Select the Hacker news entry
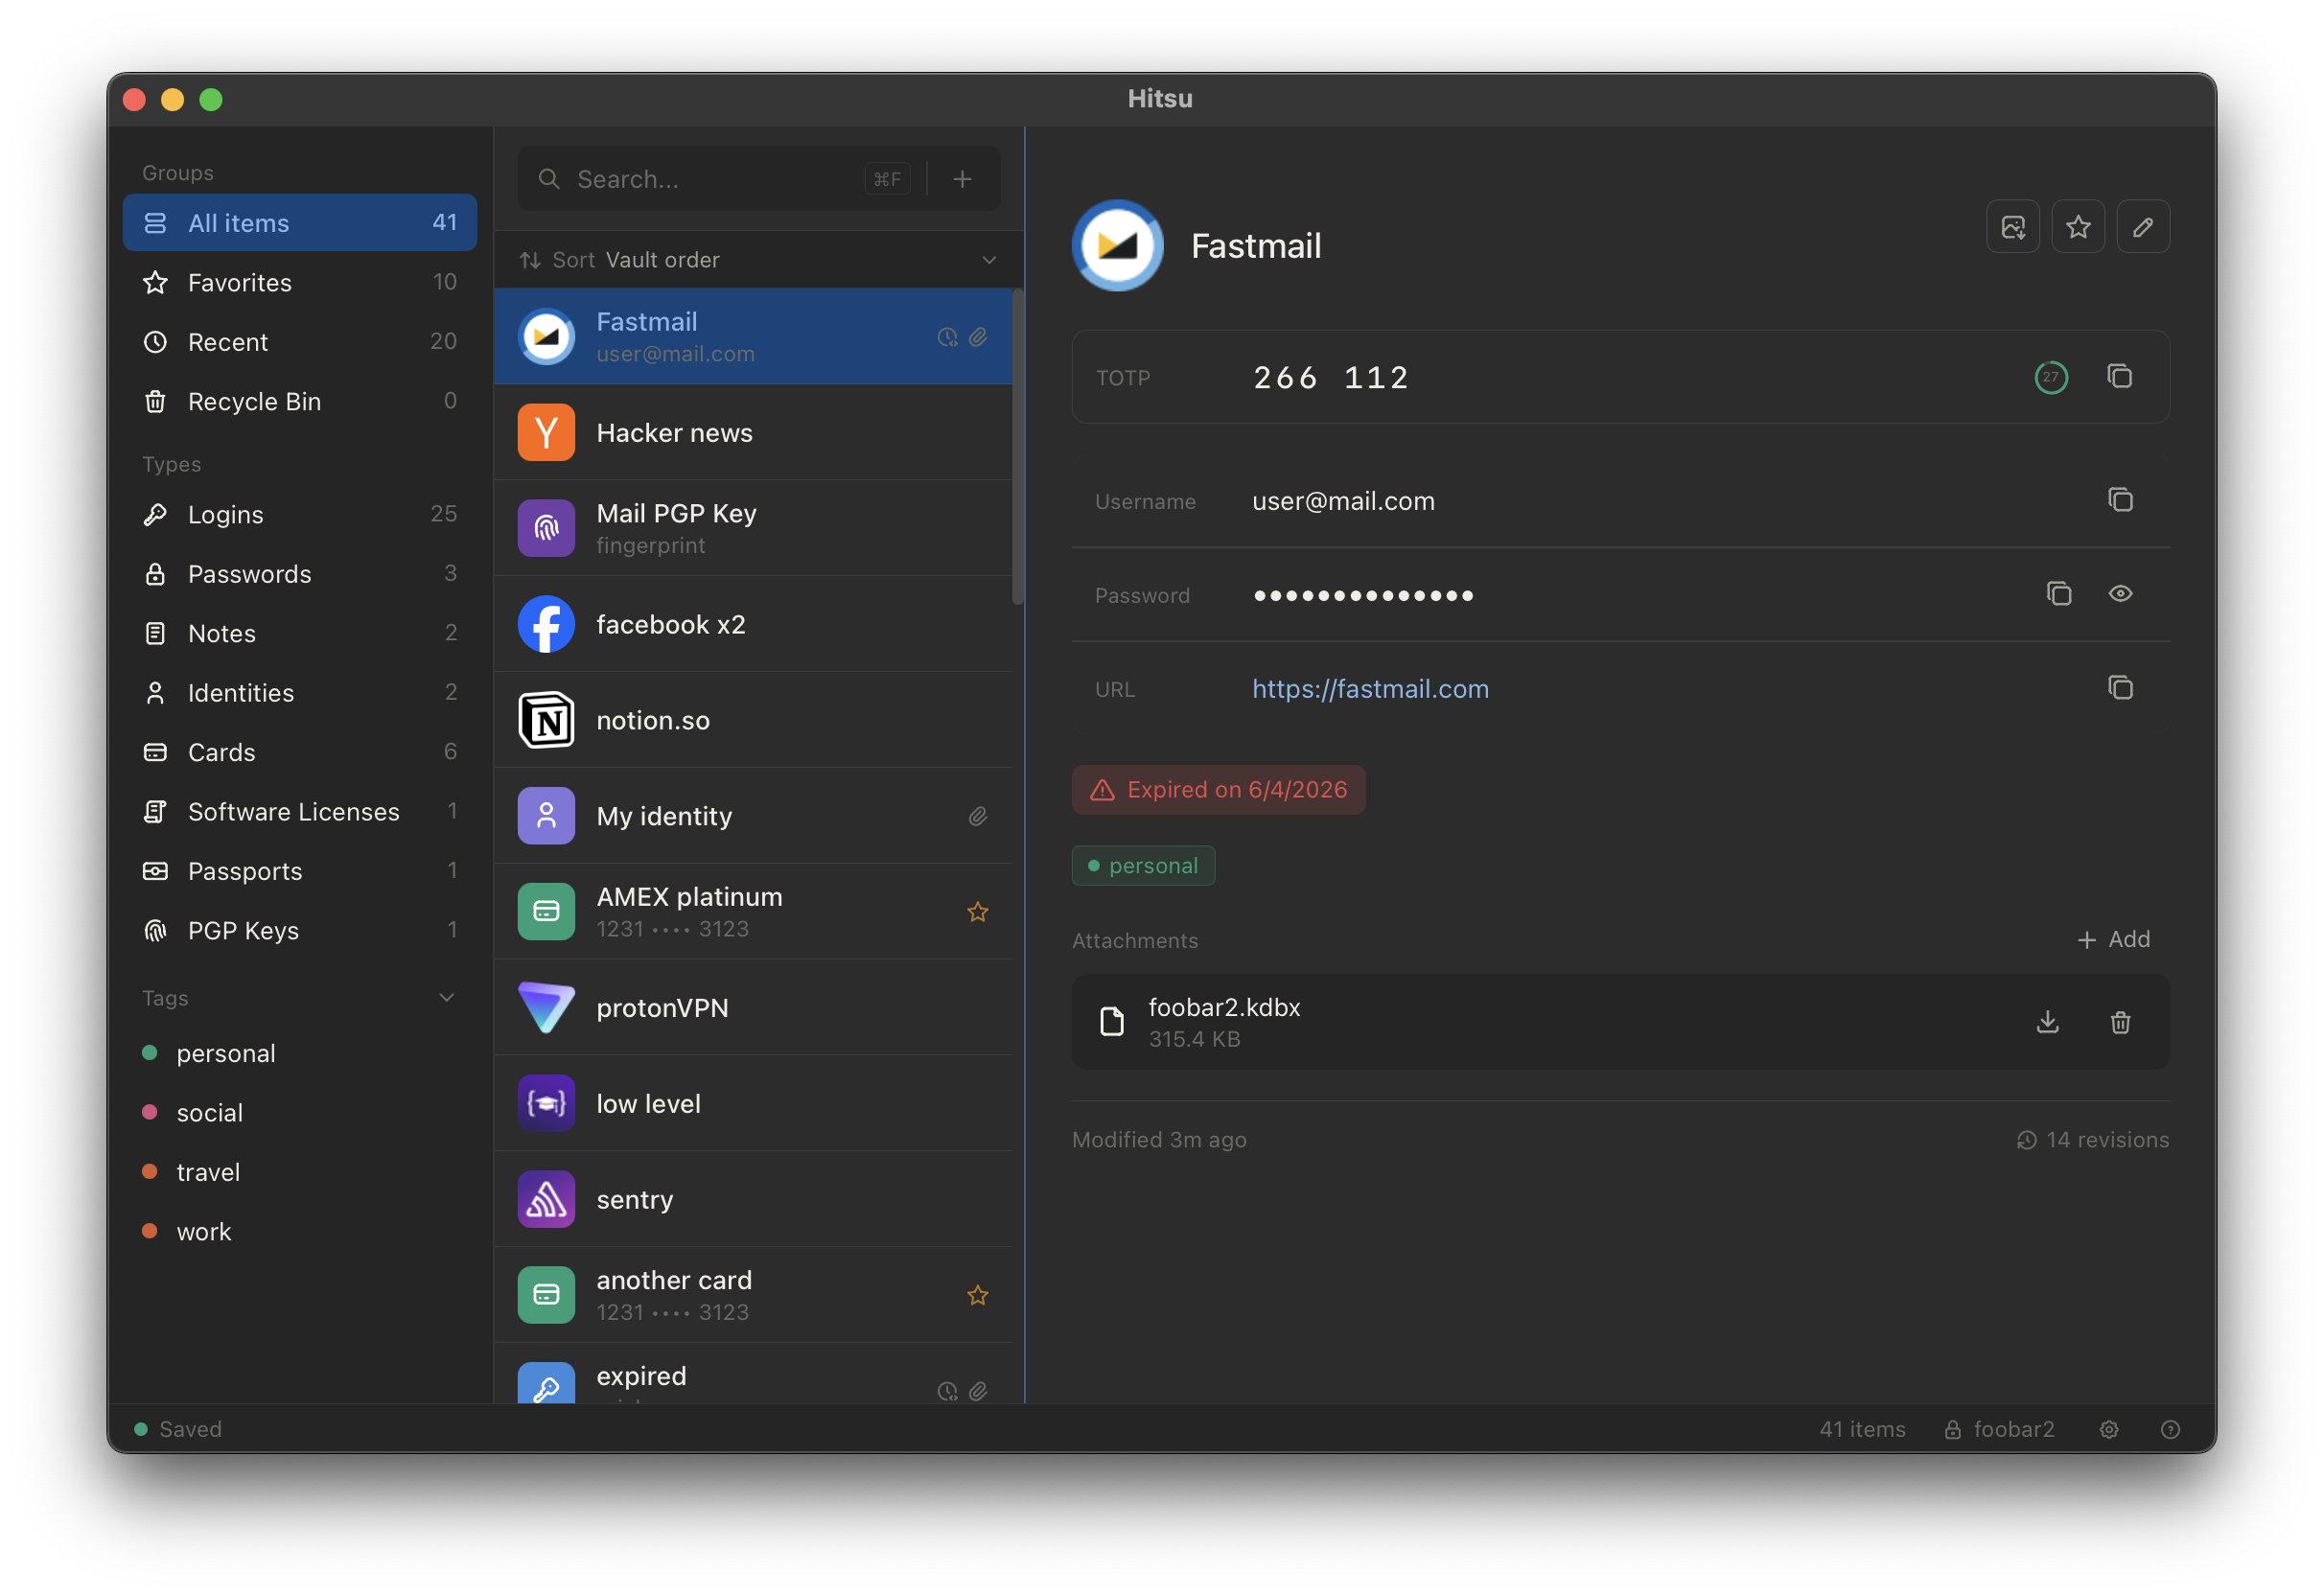This screenshot has height=1595, width=2324. click(x=753, y=432)
